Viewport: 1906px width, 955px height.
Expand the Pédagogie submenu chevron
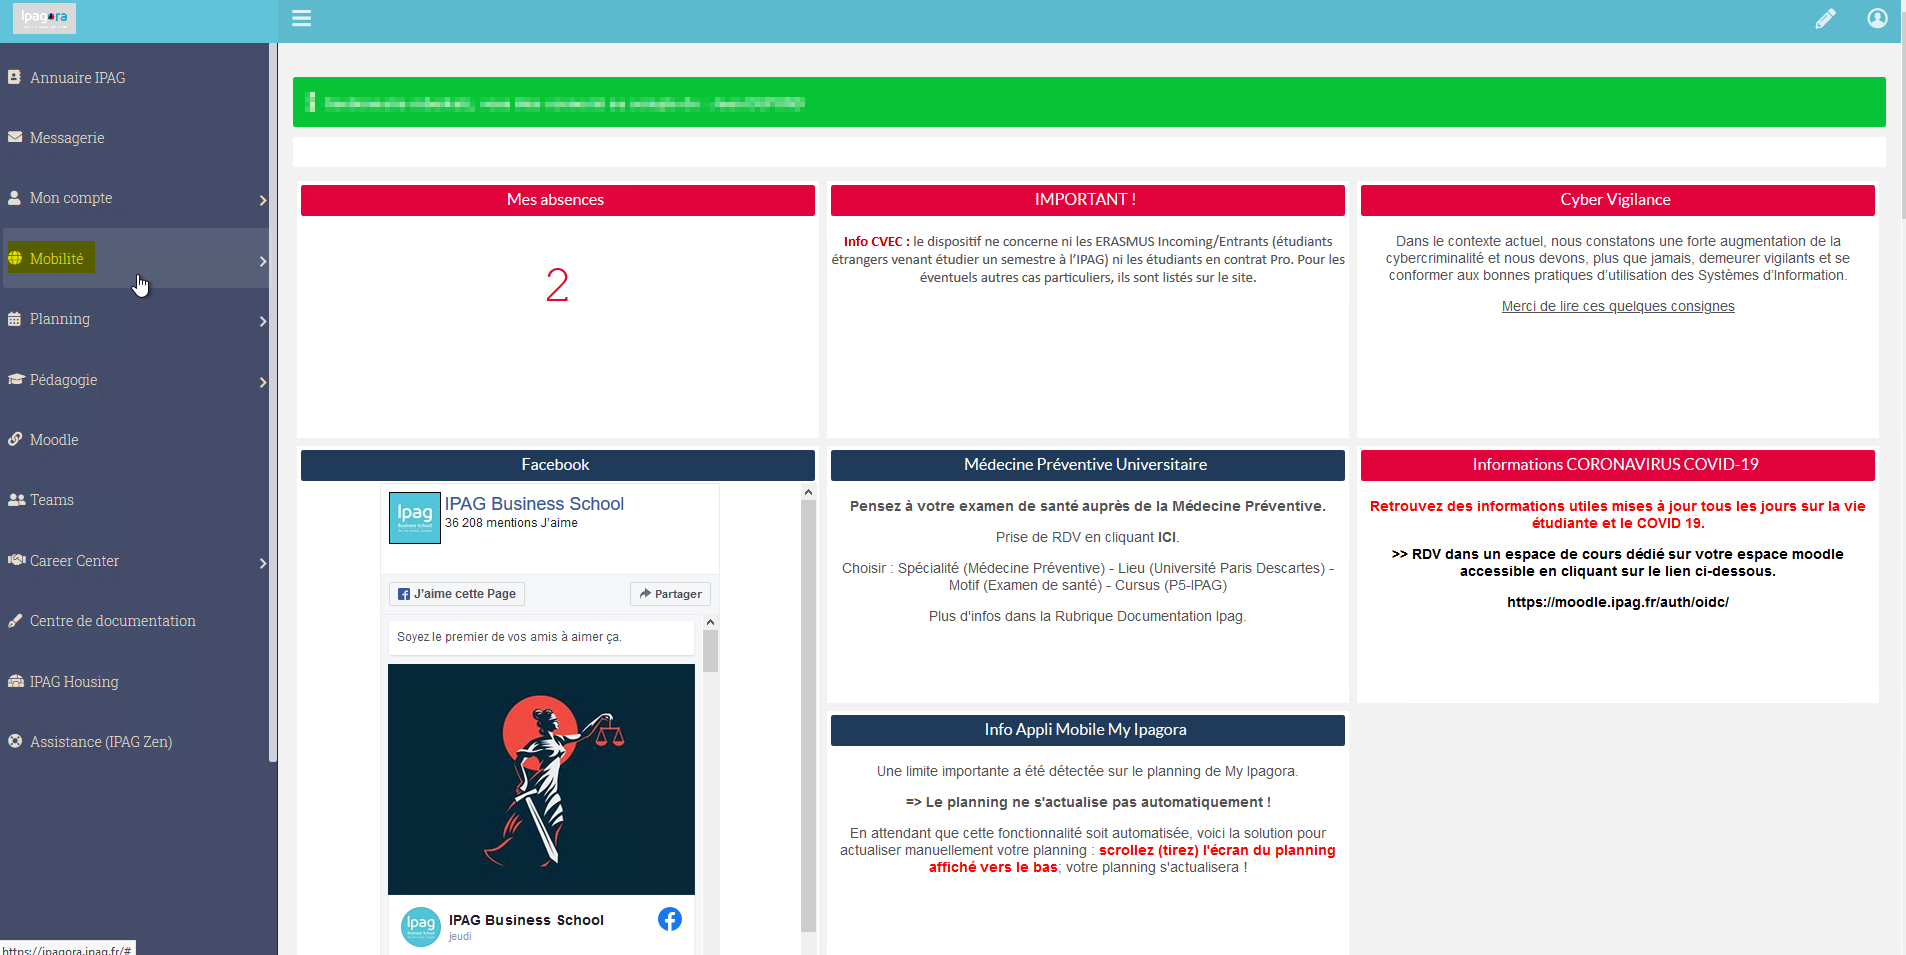[263, 382]
